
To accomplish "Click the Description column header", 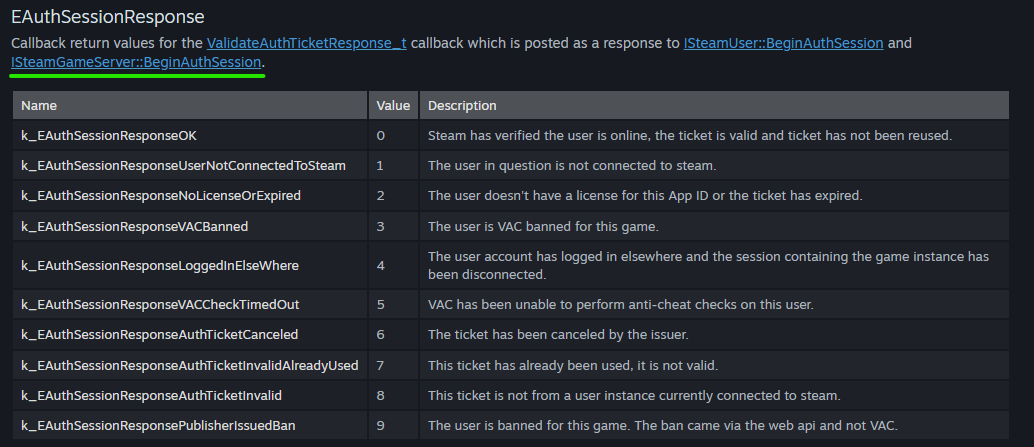I will click(x=462, y=105).
